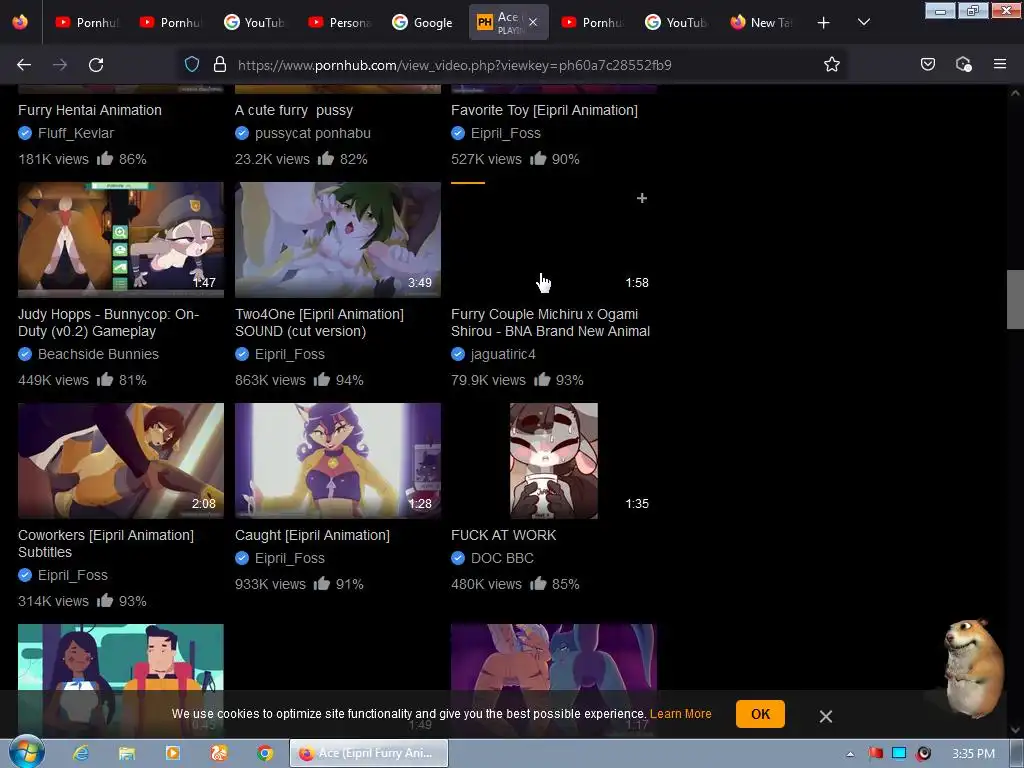Viewport: 1024px width, 768px height.
Task: Click the "527K views" text
Action: click(x=486, y=159)
